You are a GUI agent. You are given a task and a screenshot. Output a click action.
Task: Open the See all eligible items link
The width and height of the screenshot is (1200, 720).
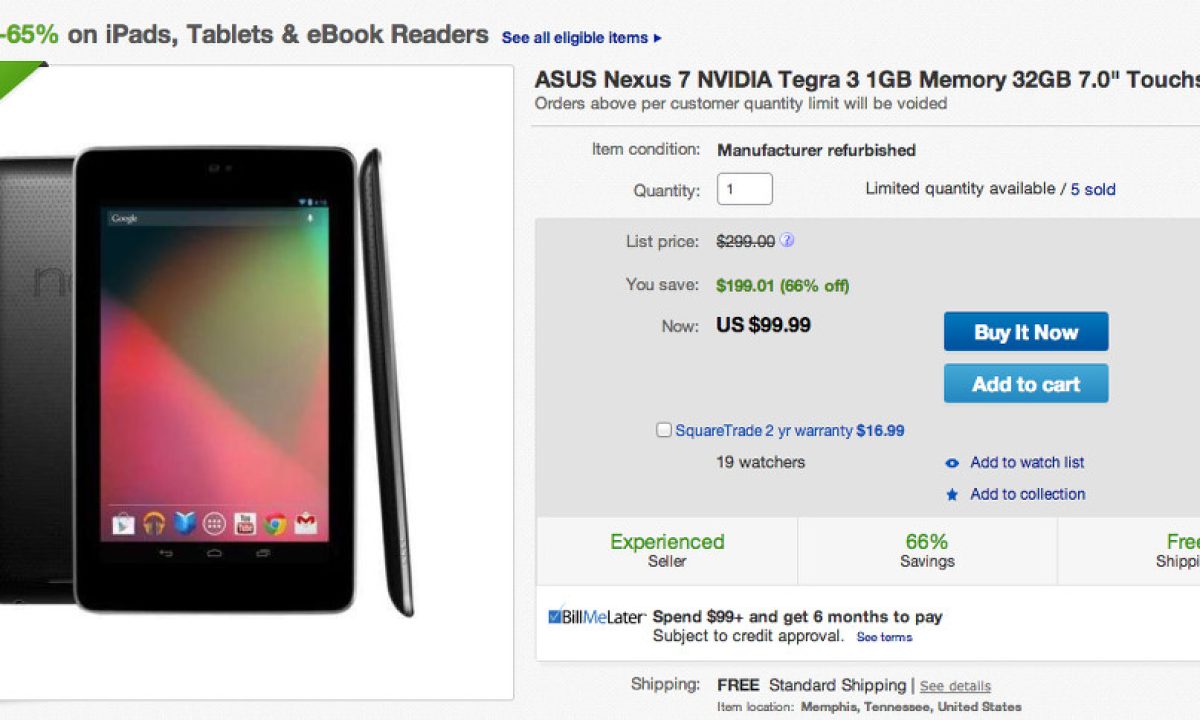581,38
